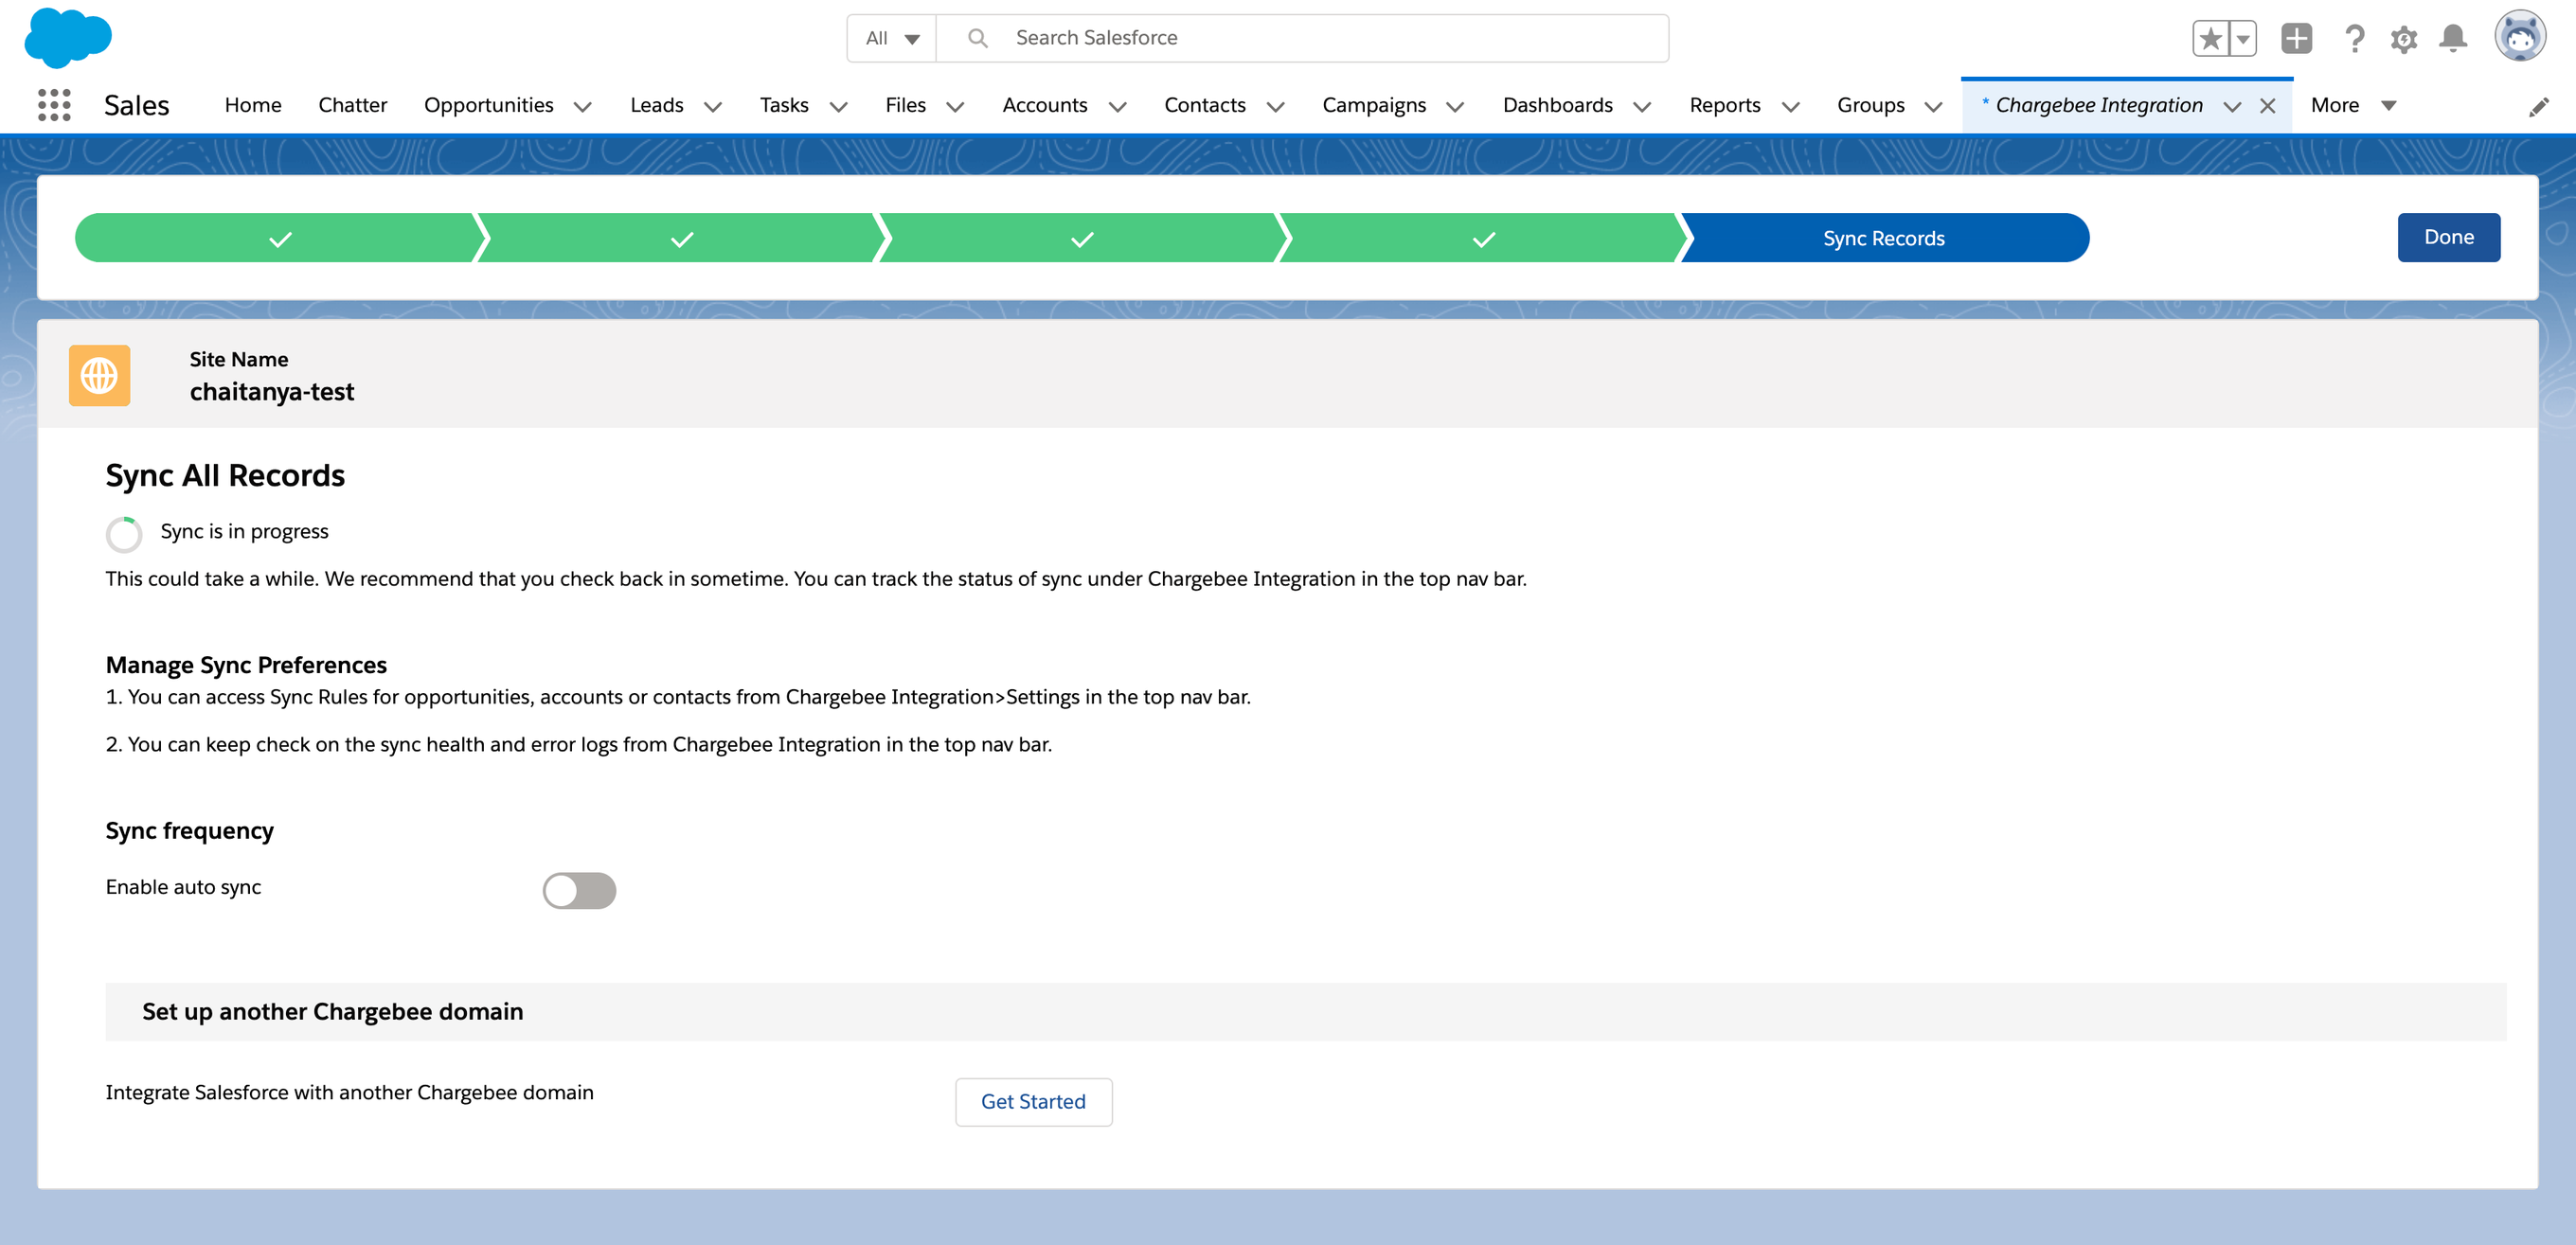Click Get Started for another domain
Viewport: 2576px width, 1245px height.
tap(1032, 1101)
